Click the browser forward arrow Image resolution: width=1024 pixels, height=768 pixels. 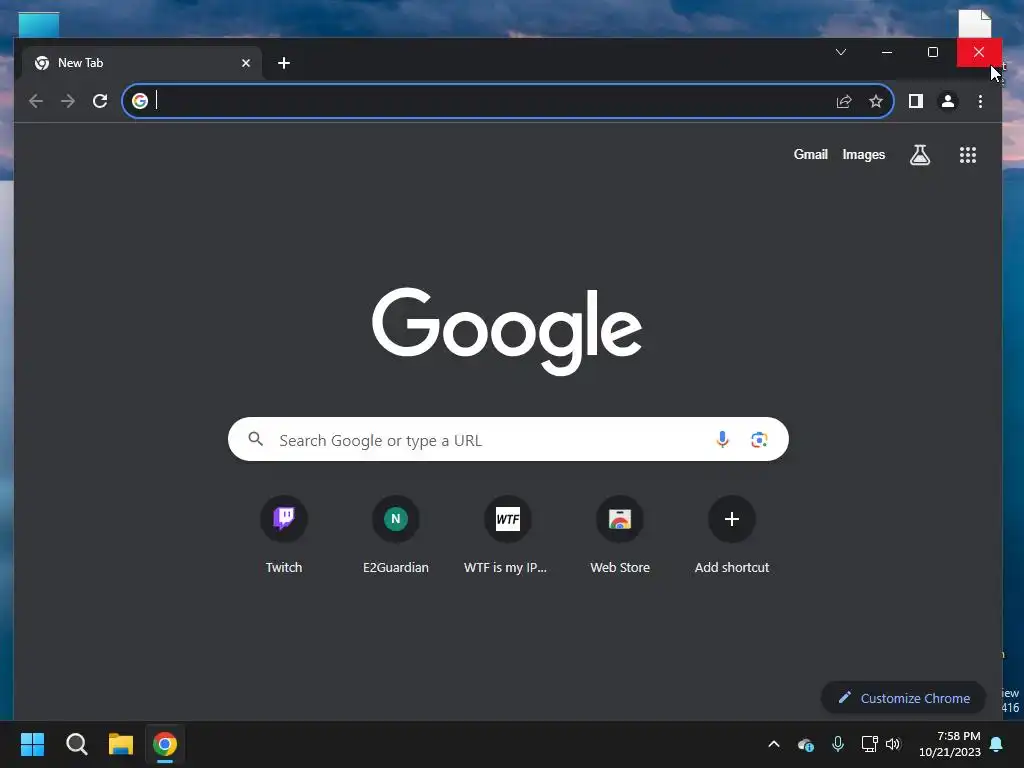point(68,101)
